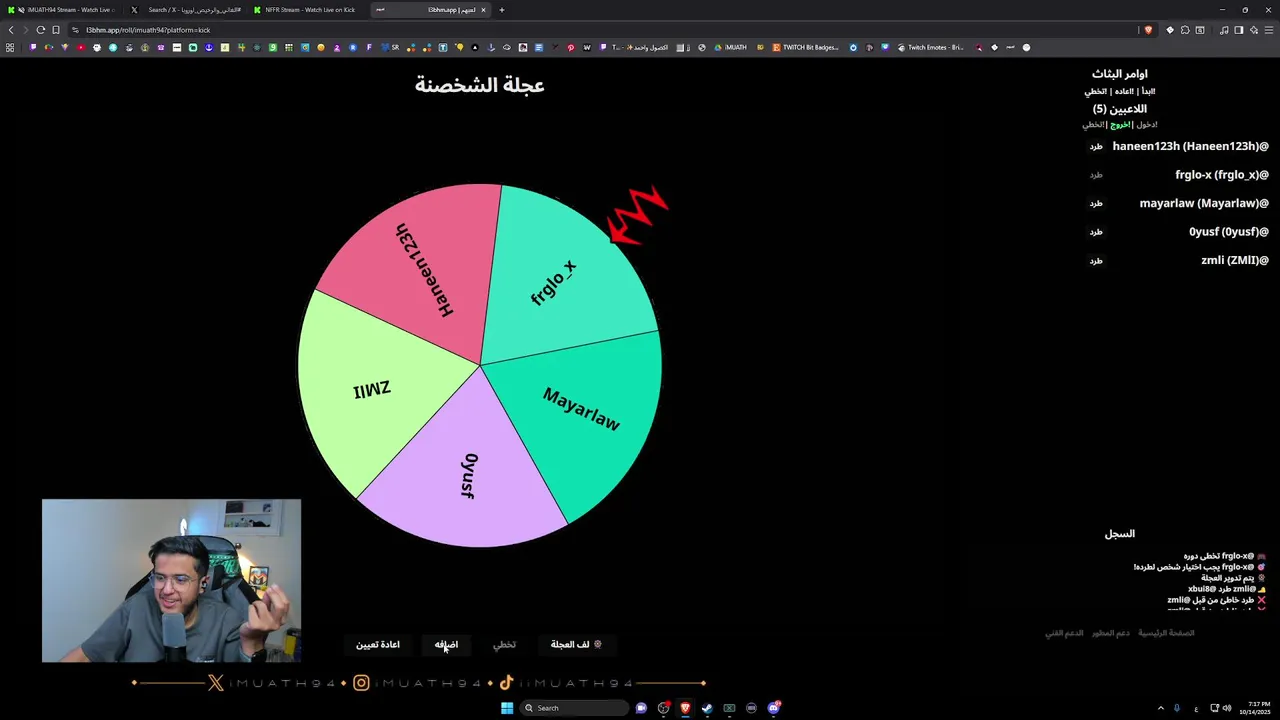Select the ZMlI slice on the wheel
Viewport: 1280px width, 720px height.
tap(372, 390)
